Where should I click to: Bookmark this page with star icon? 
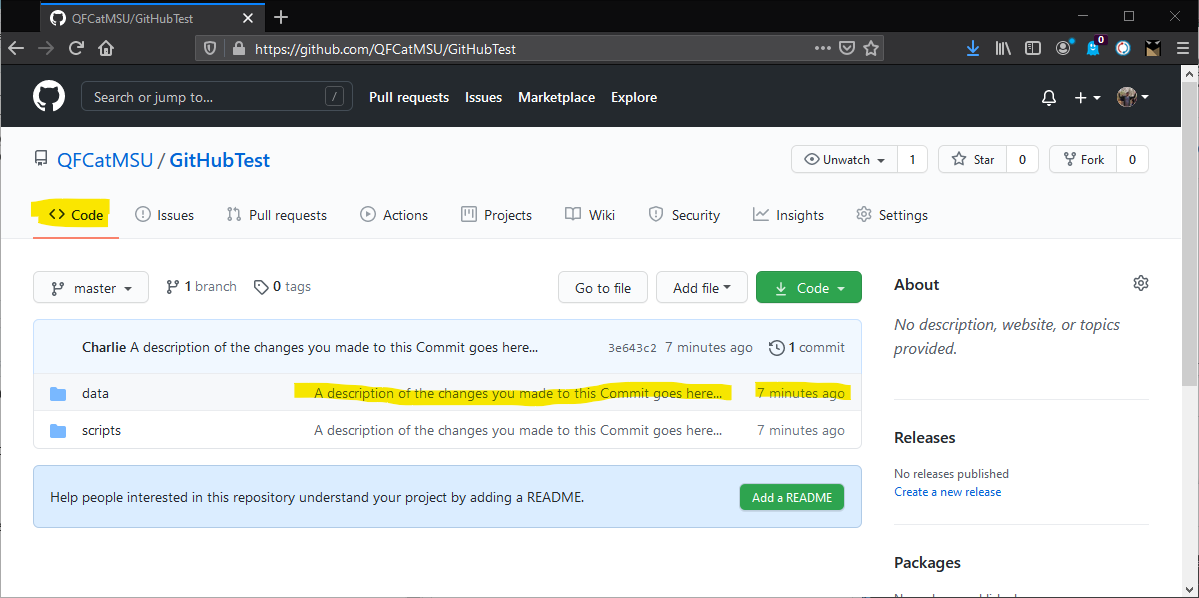[870, 48]
